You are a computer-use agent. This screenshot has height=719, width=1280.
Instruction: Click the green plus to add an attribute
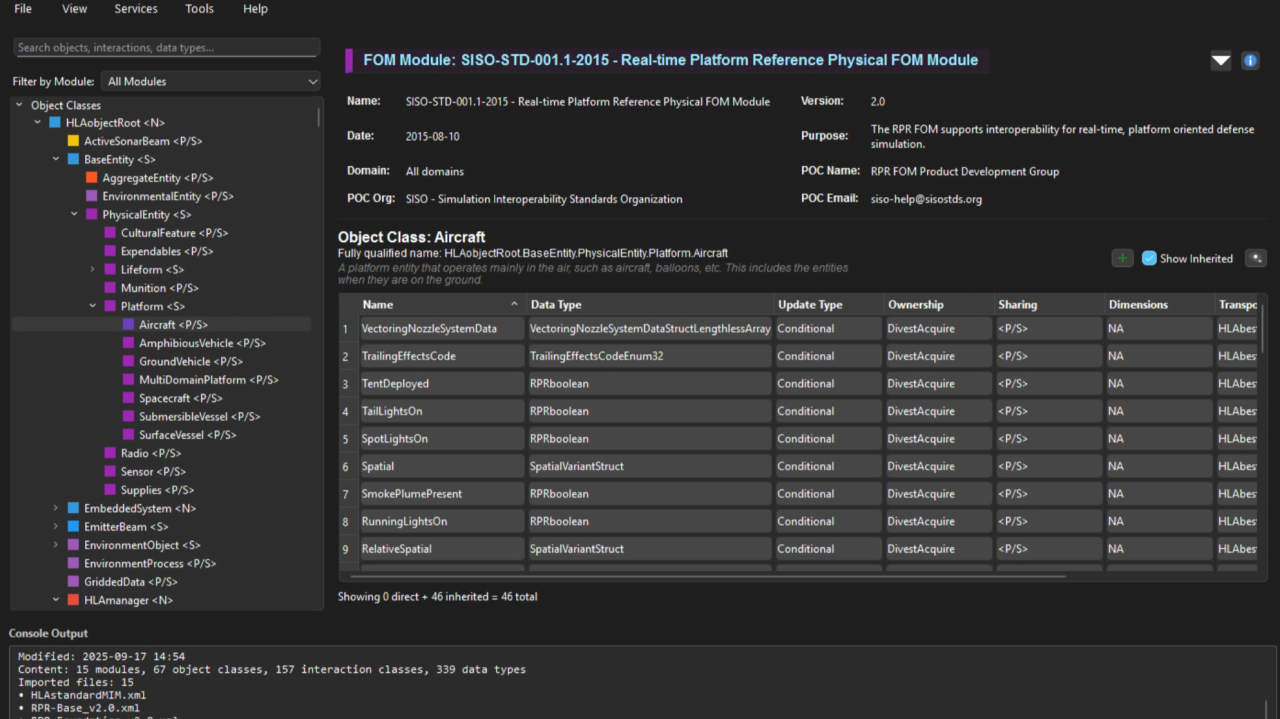tap(1121, 257)
